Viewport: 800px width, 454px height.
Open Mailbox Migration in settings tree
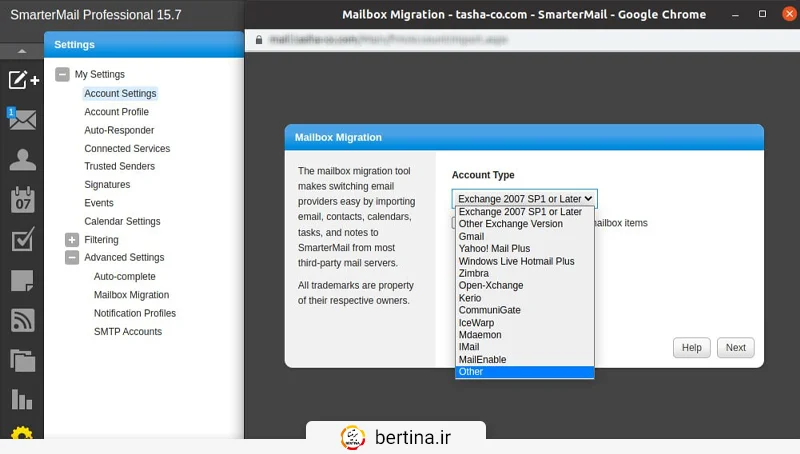[x=131, y=295]
